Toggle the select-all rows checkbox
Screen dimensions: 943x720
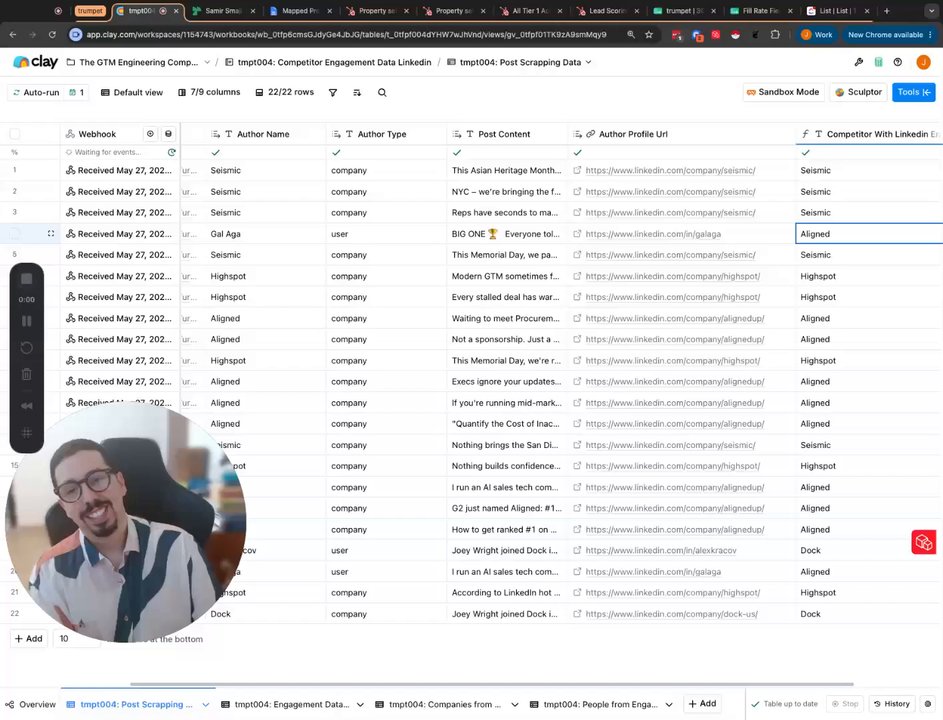click(x=15, y=134)
